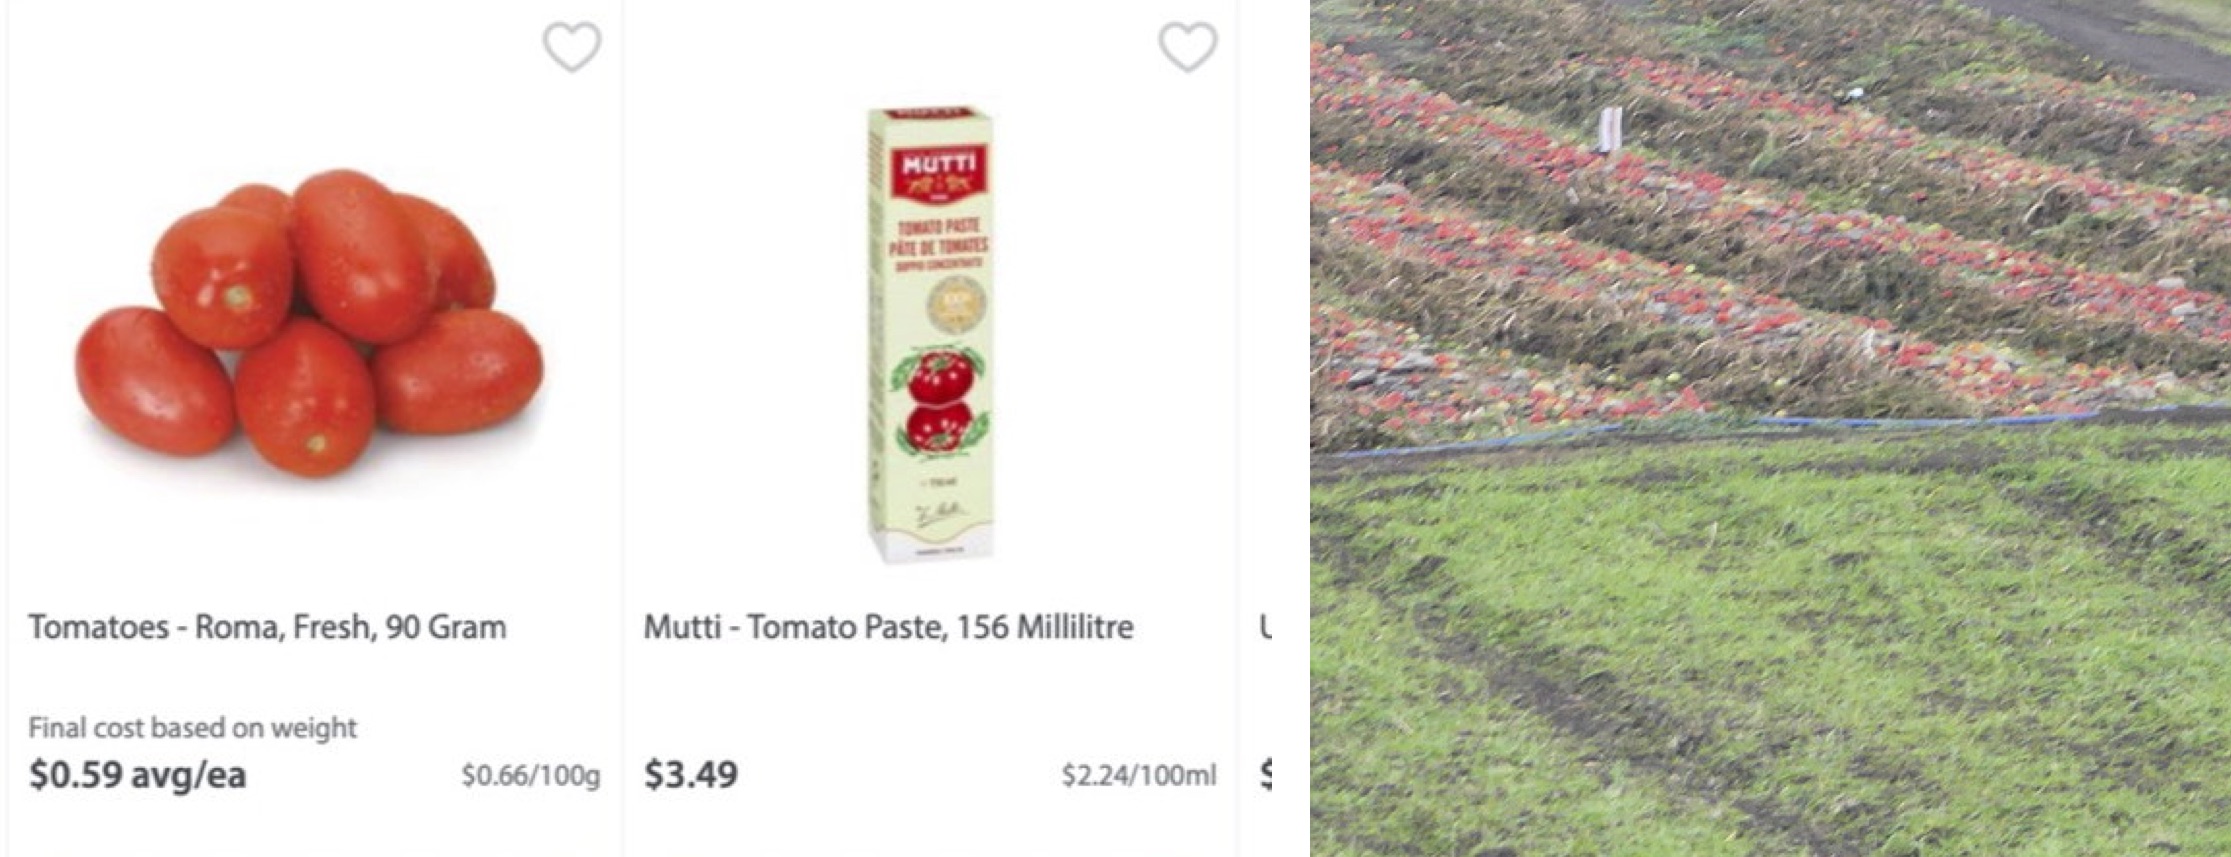Click the cut-off price on third product card
Screen dimensions: 2231x857
(x=1266, y=774)
